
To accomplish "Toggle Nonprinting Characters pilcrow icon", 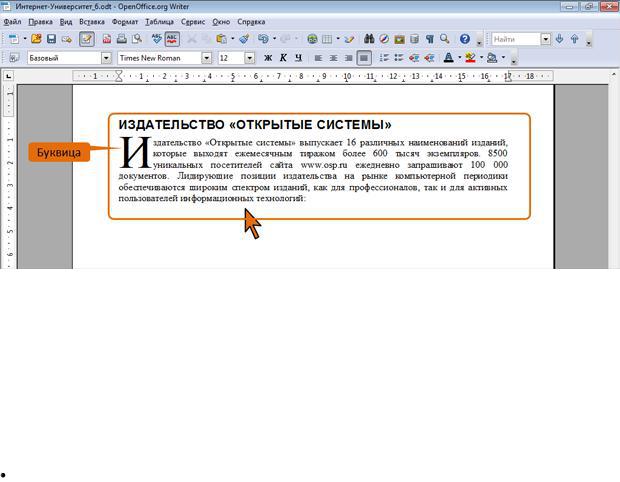I will pos(430,39).
